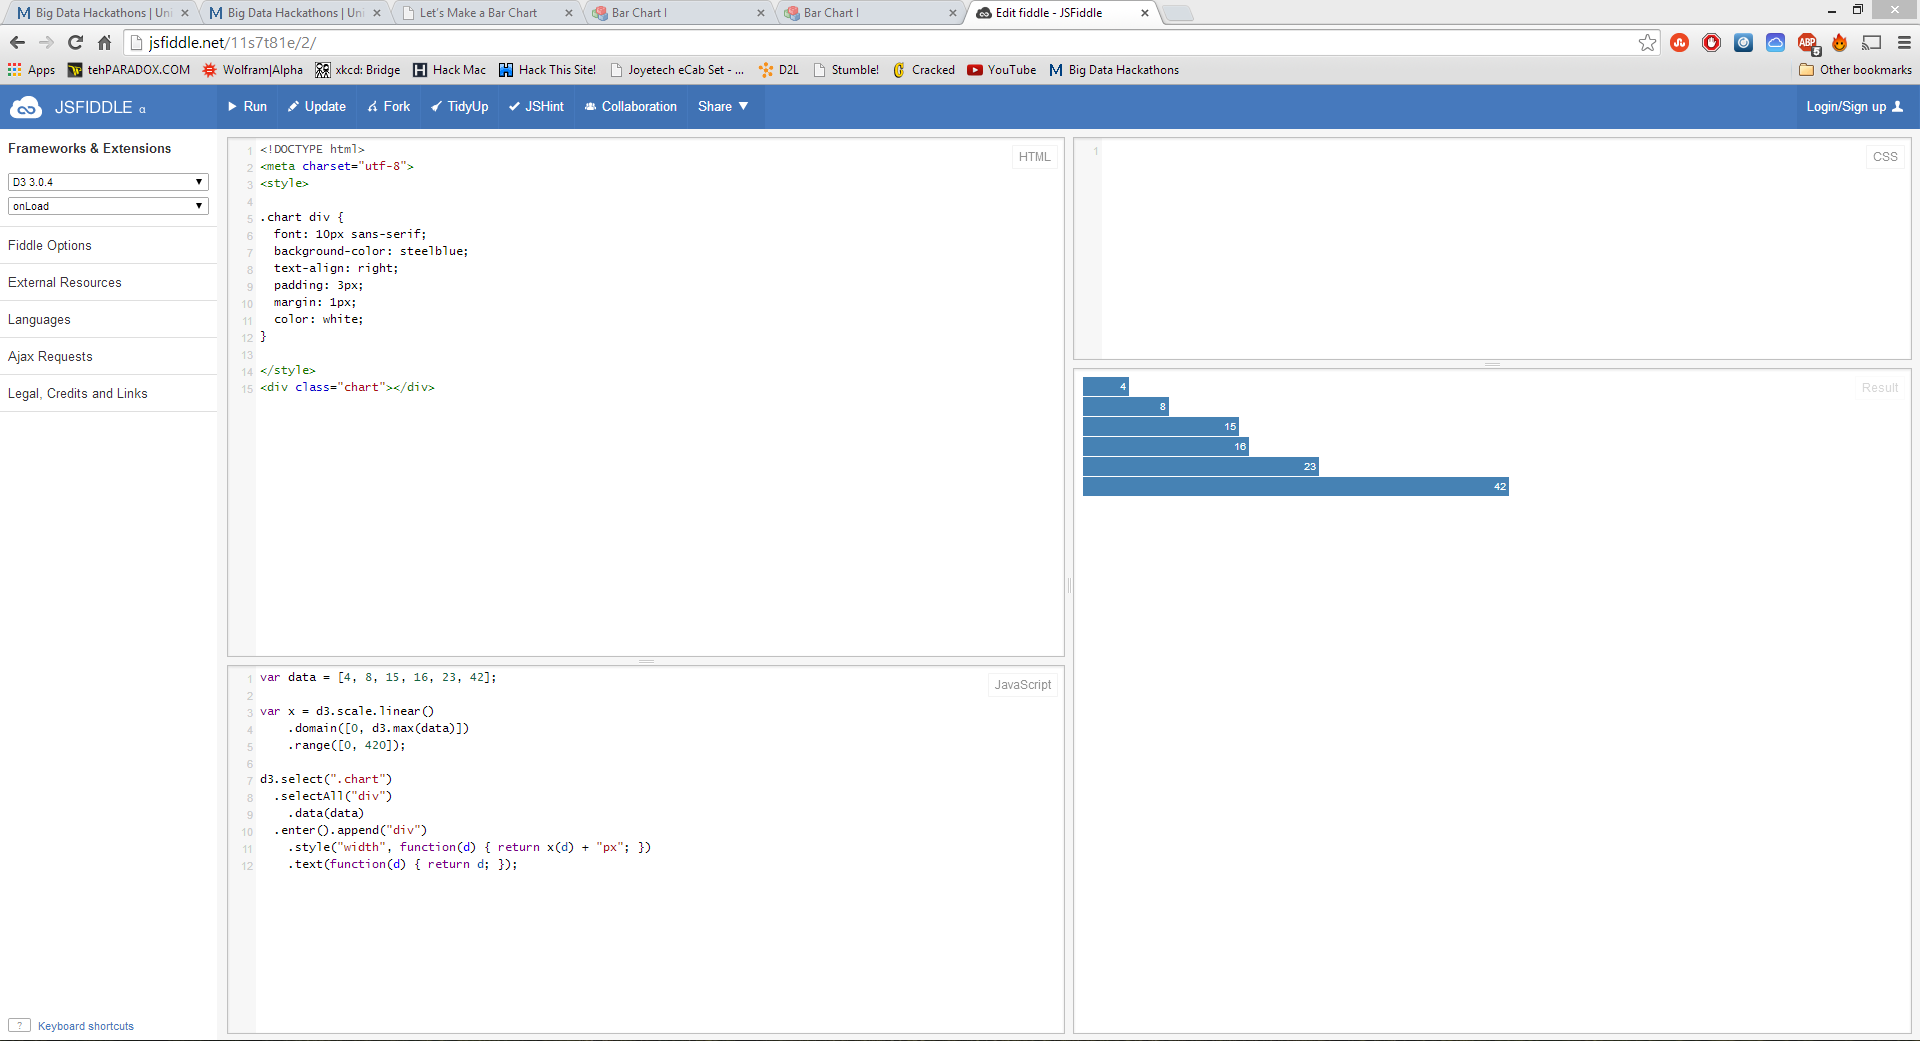
Task: Start a Collaboration session
Action: tap(630, 107)
